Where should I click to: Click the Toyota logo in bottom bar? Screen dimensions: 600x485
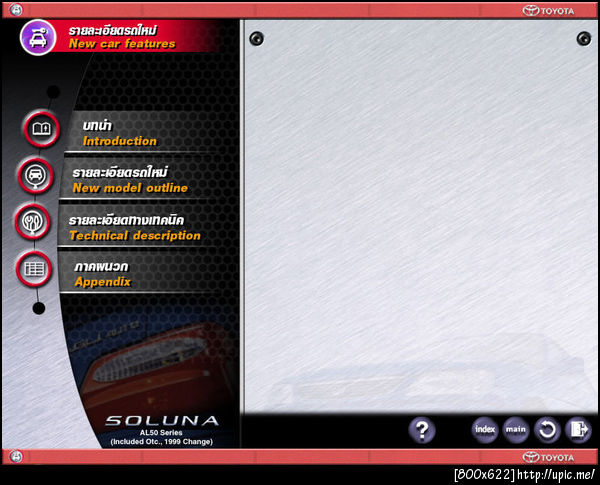(548, 457)
